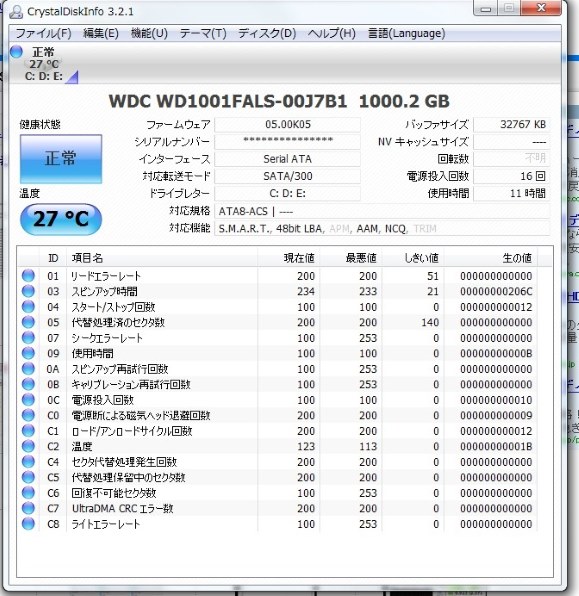The width and height of the screenshot is (579, 596).
Task: Click the status orb for row 09 使用時間
Action: (28, 353)
